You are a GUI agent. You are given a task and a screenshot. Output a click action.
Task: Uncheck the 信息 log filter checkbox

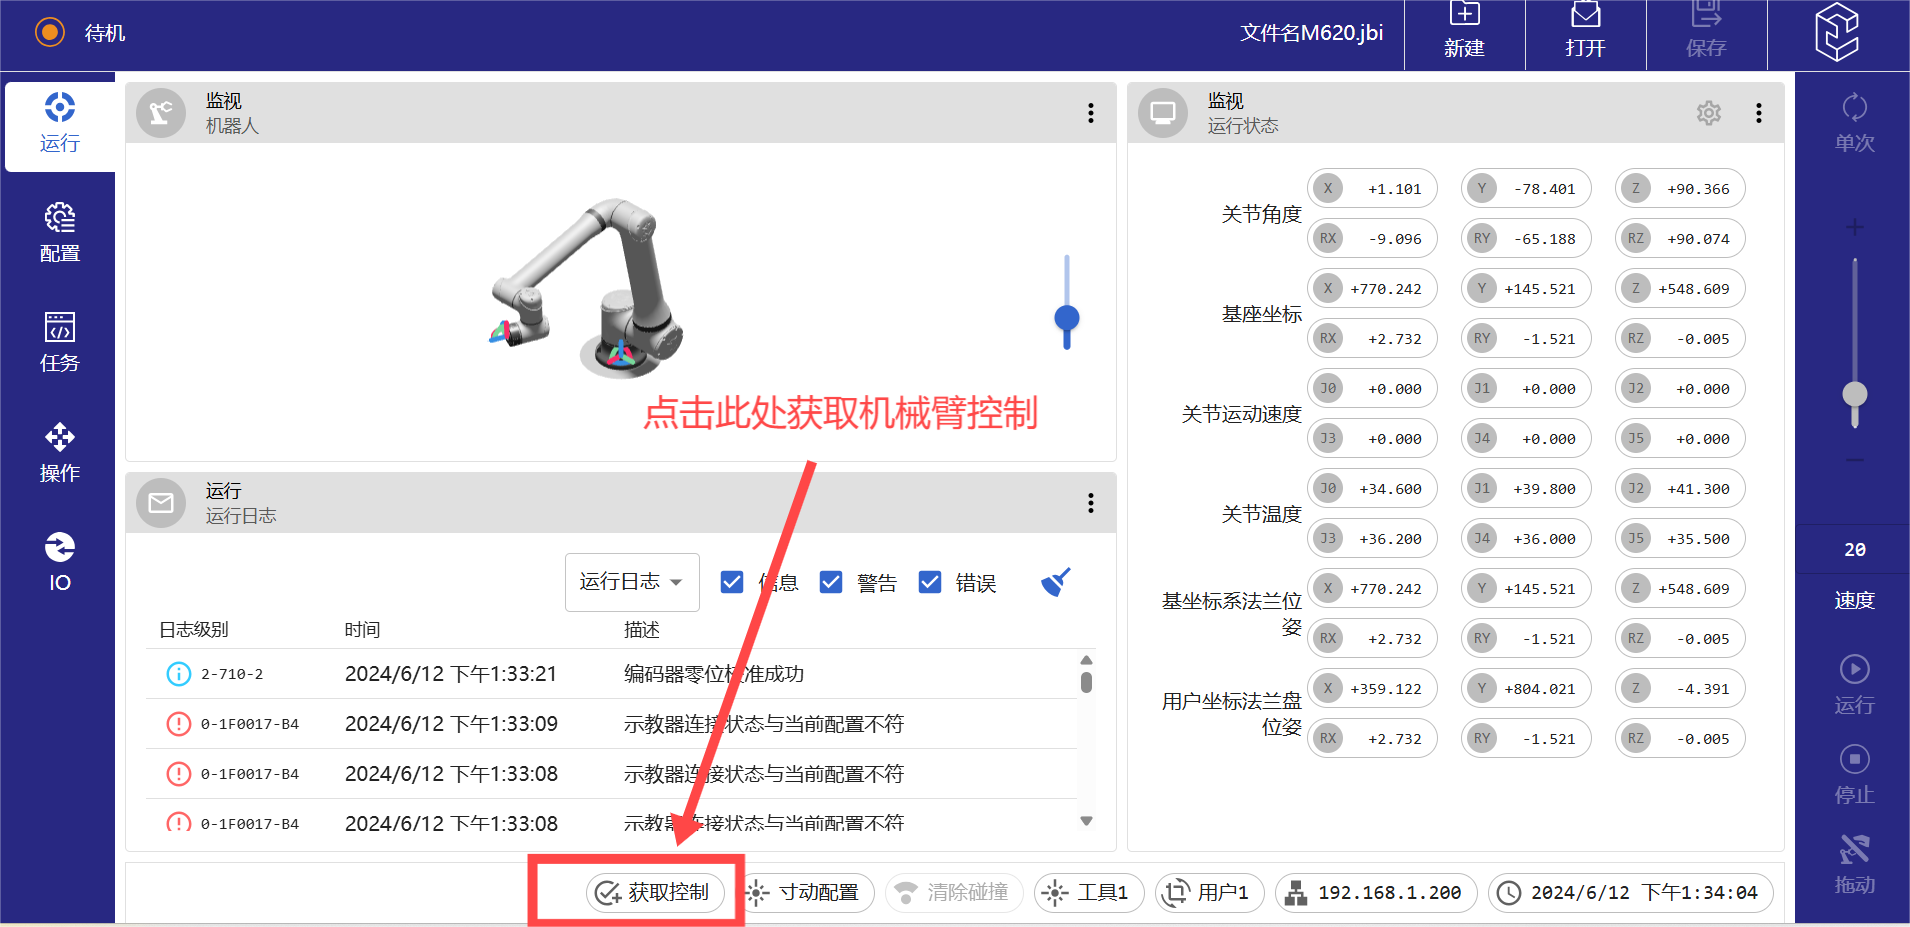(732, 582)
